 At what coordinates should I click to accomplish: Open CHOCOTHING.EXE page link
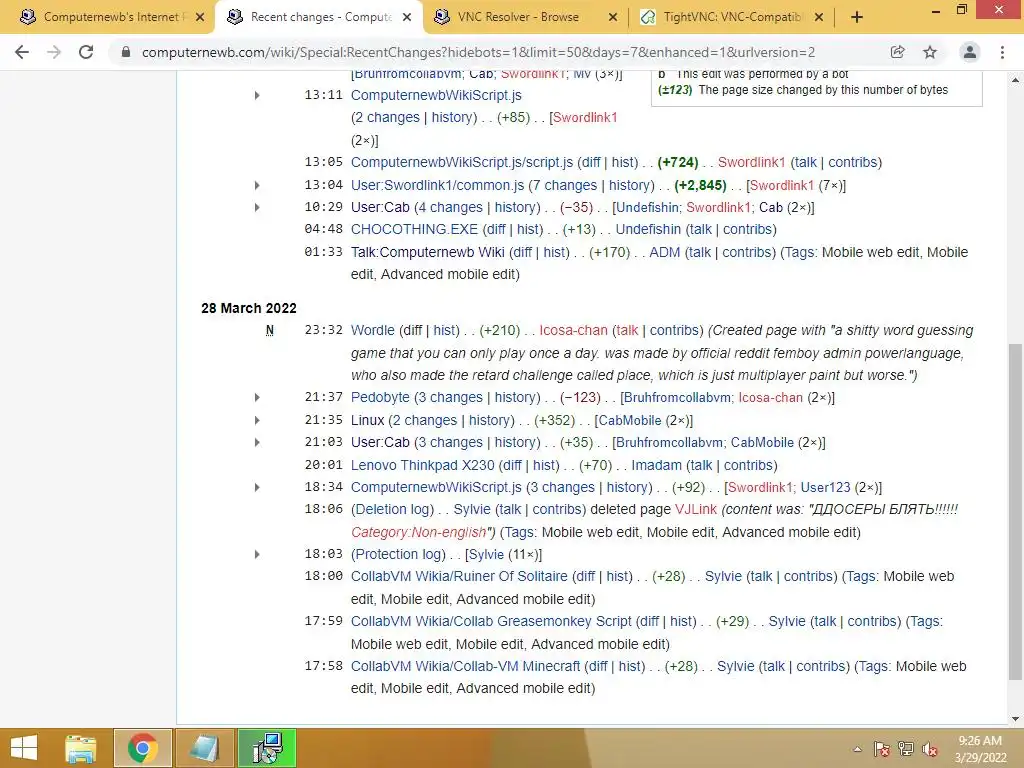[414, 229]
